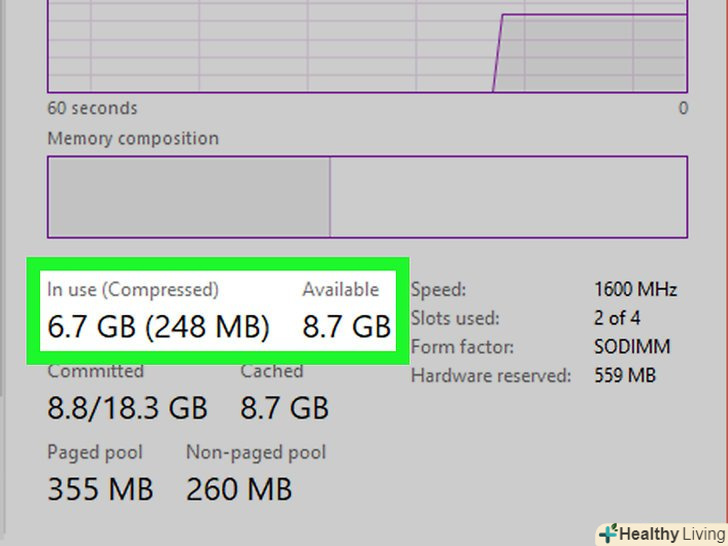The height and width of the screenshot is (546, 728).
Task: Click the Available memory label
Action: [x=341, y=290]
